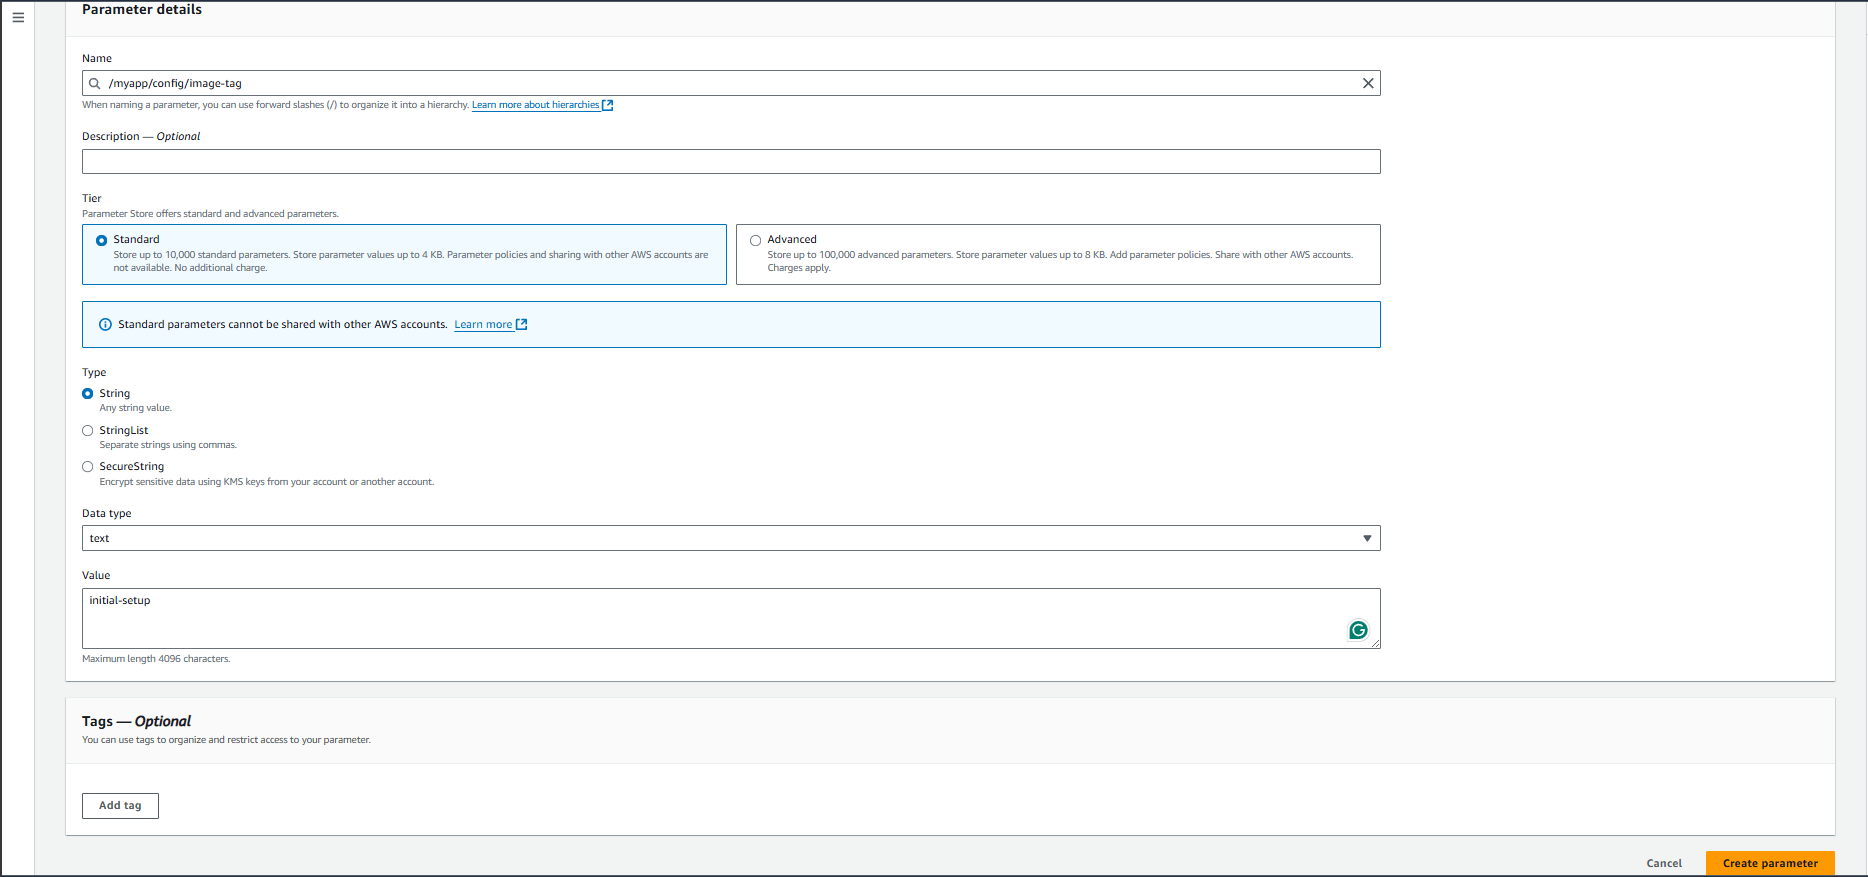Viewport: 1868px width, 877px height.
Task: Choose the SecureString parameter type
Action: [x=88, y=467]
